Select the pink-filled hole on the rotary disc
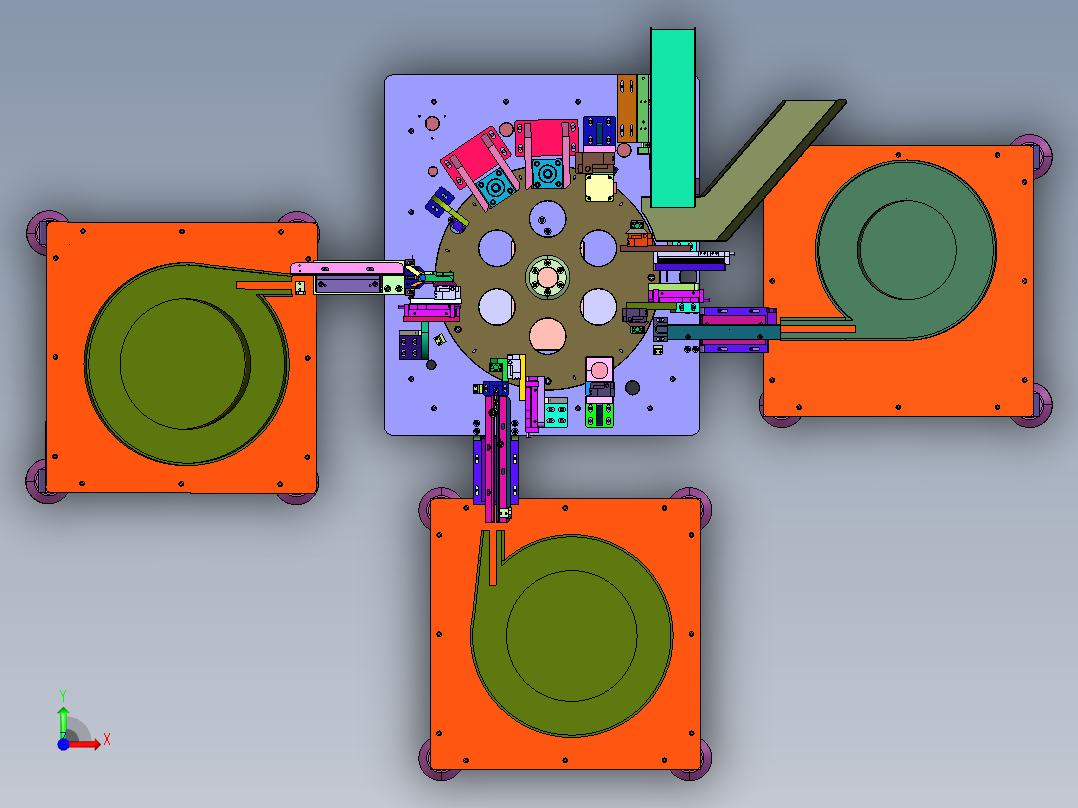Viewport: 1078px width, 808px height. 548,336
